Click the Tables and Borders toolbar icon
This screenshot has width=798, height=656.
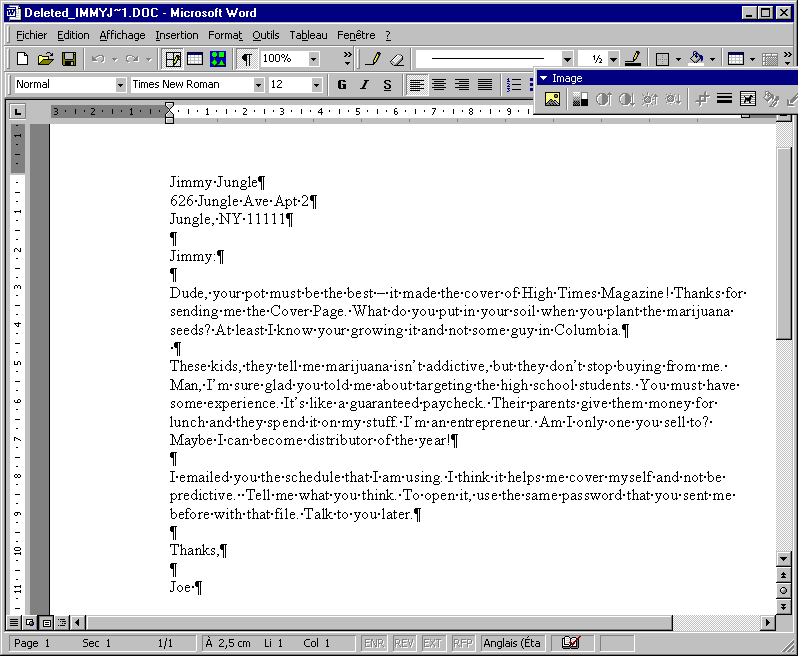click(x=173, y=59)
